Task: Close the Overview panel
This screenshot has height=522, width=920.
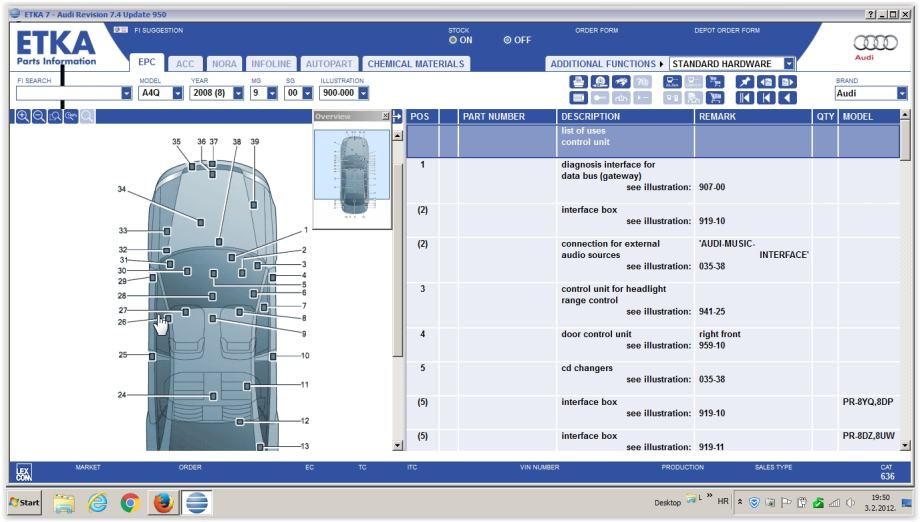Action: pyautogui.click(x=385, y=116)
